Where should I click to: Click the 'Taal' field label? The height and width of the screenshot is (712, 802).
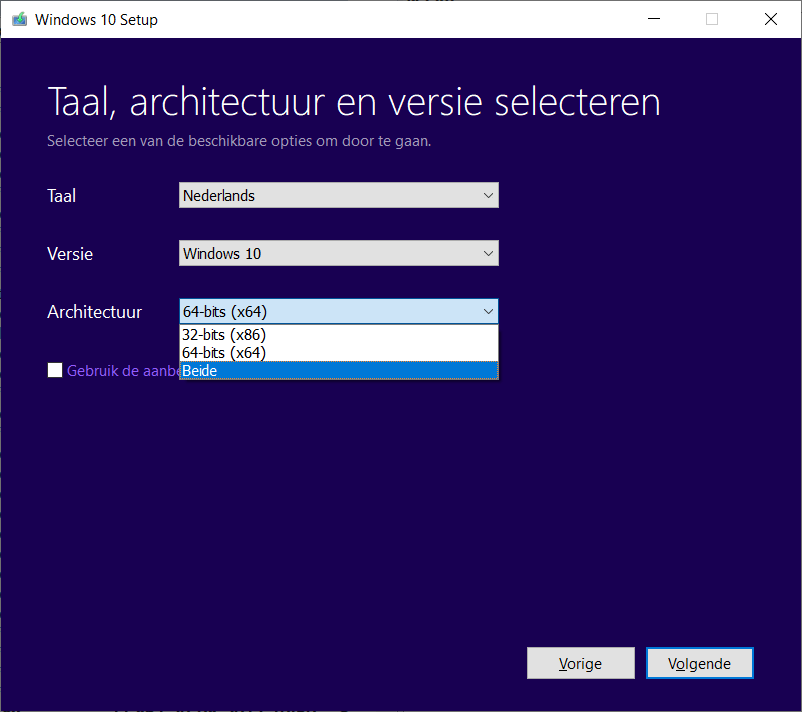(x=61, y=195)
